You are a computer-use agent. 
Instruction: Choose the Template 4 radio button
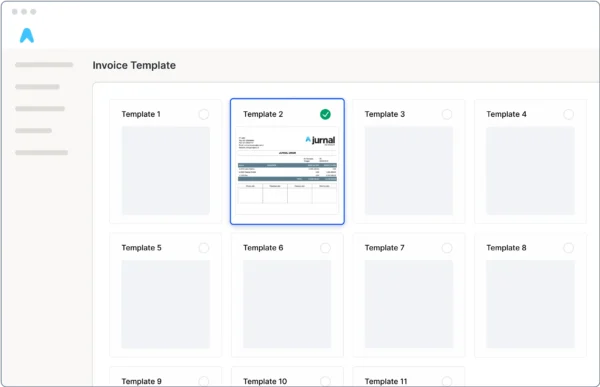pos(569,114)
